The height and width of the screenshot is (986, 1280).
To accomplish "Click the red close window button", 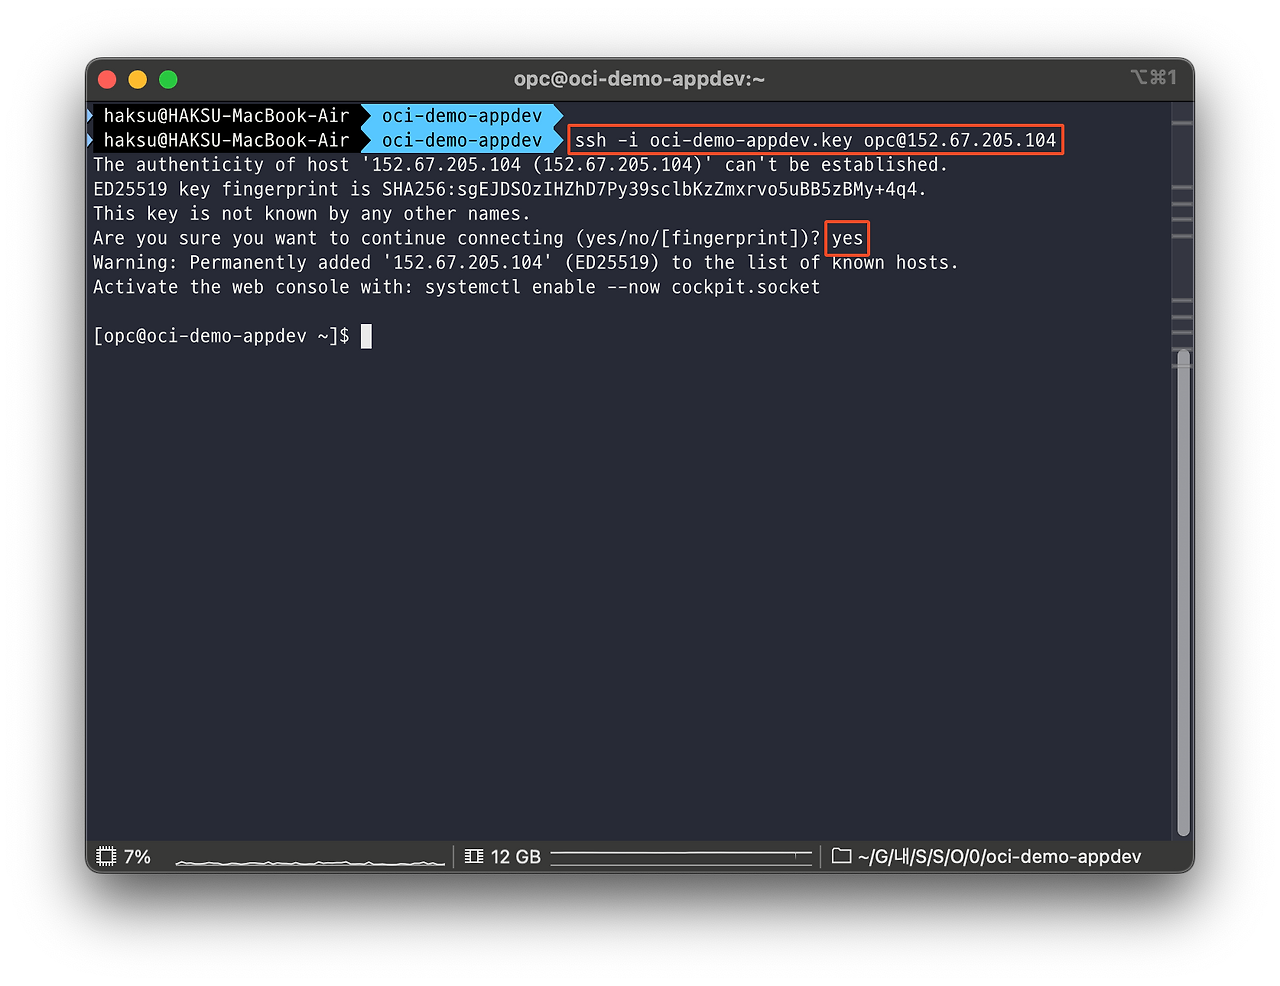I will click(x=108, y=79).
